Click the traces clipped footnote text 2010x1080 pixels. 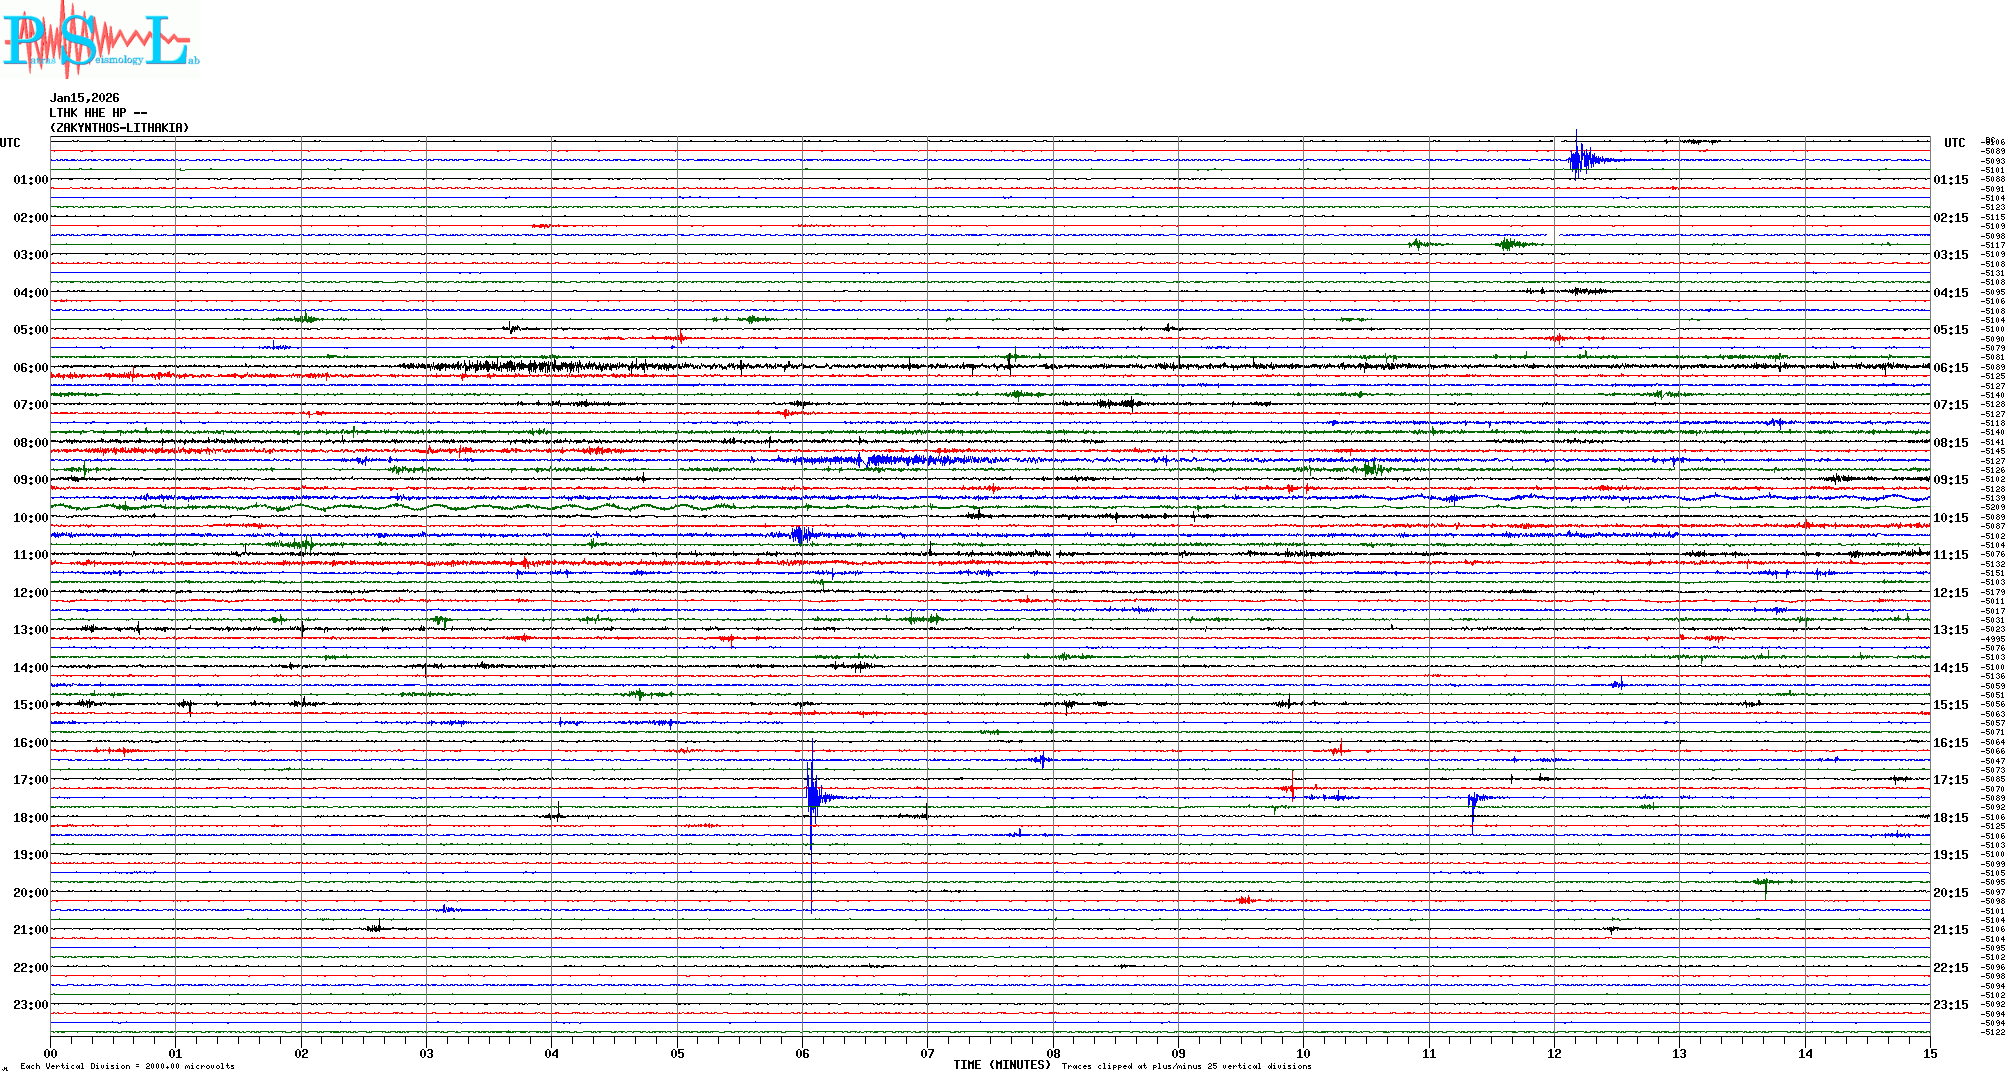(x=1186, y=1066)
